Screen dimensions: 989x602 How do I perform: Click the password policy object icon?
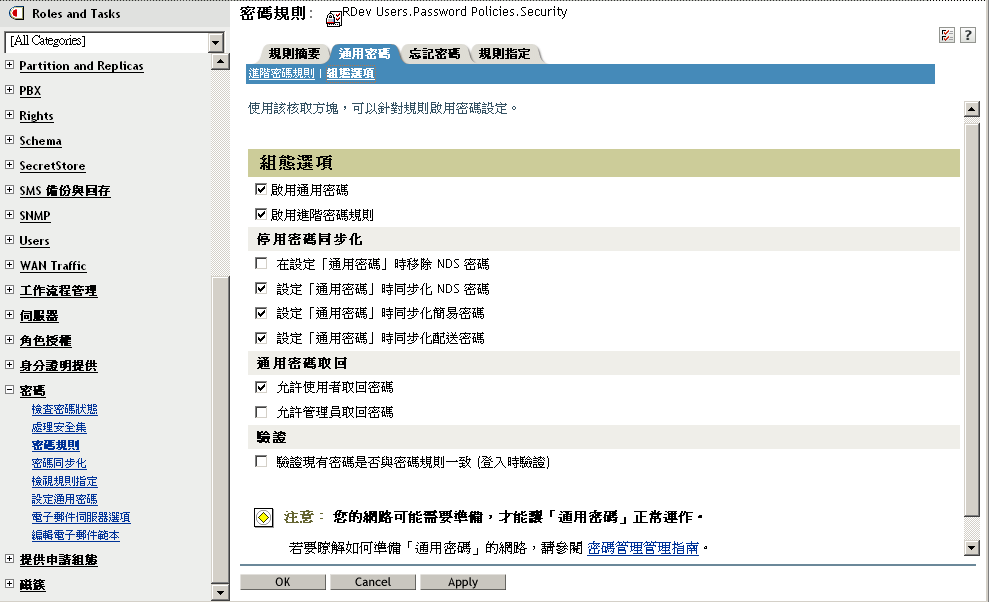tap(334, 19)
